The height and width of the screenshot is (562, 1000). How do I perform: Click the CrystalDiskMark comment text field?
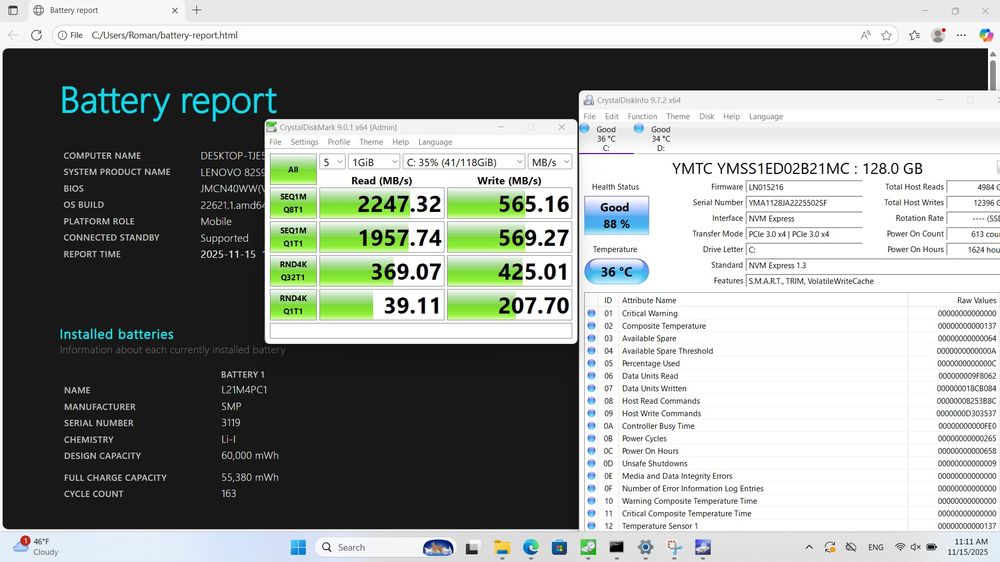[420, 331]
